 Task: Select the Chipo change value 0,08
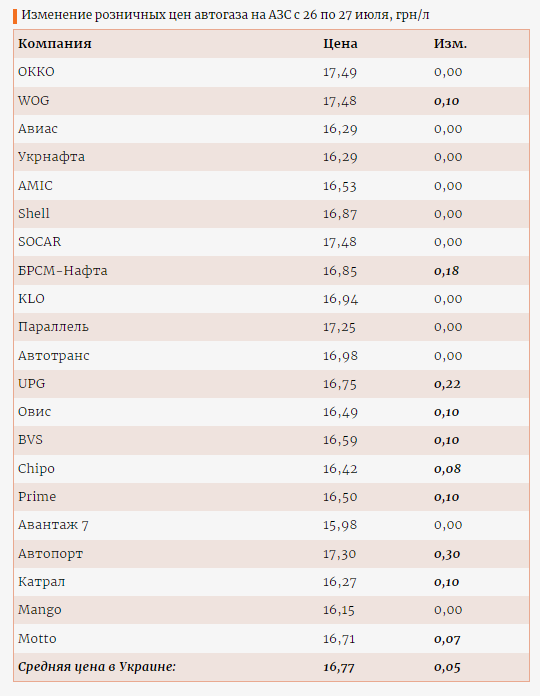coord(447,469)
